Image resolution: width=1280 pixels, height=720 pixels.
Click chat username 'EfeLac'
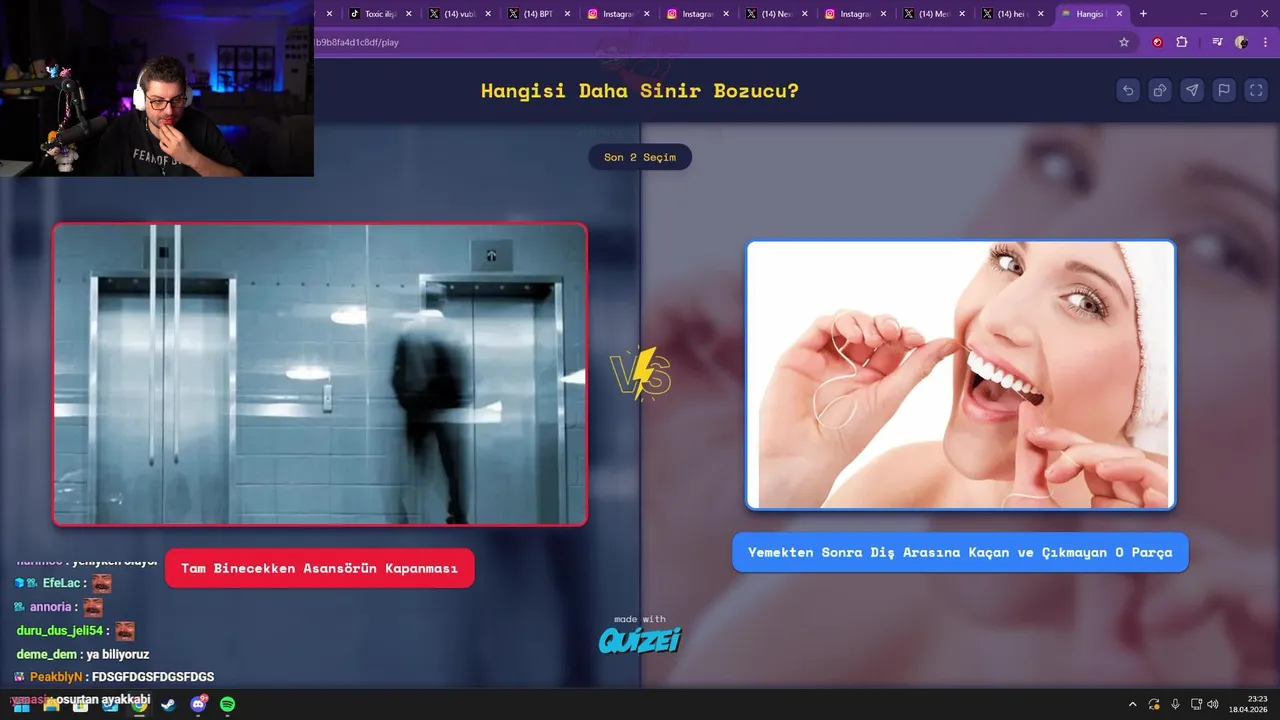click(x=61, y=583)
